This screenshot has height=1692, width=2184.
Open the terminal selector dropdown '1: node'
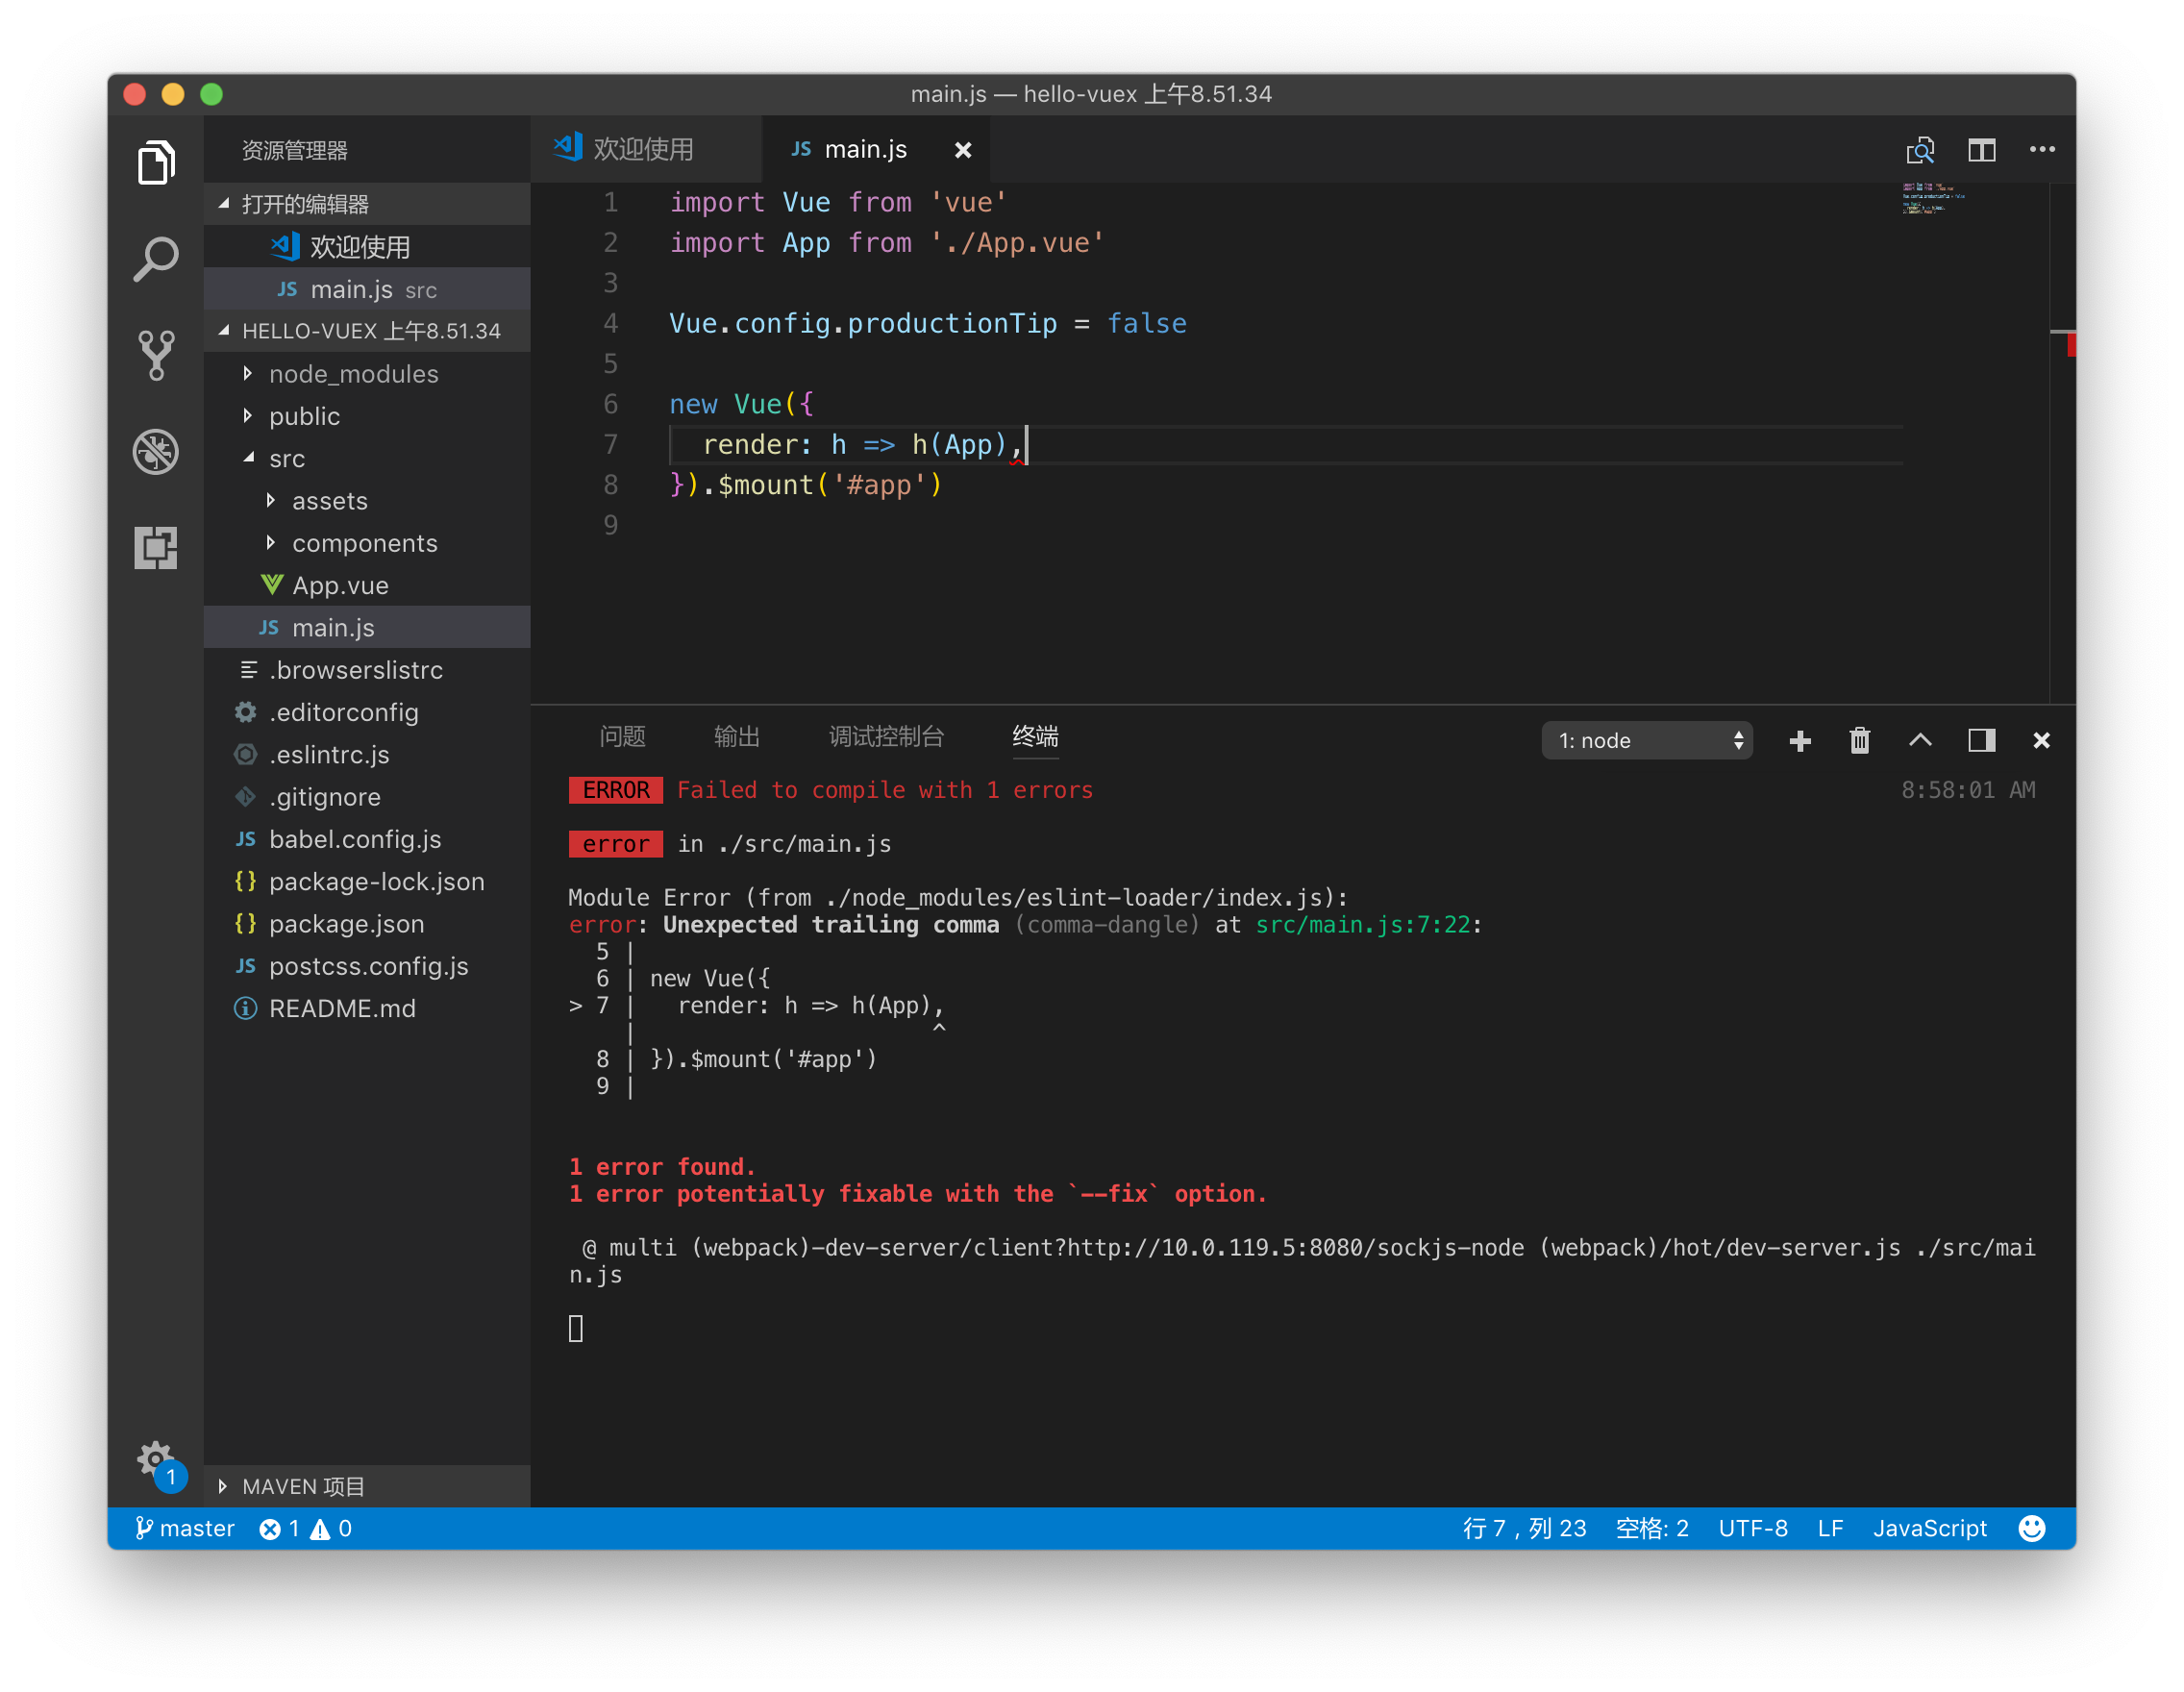pos(1647,741)
